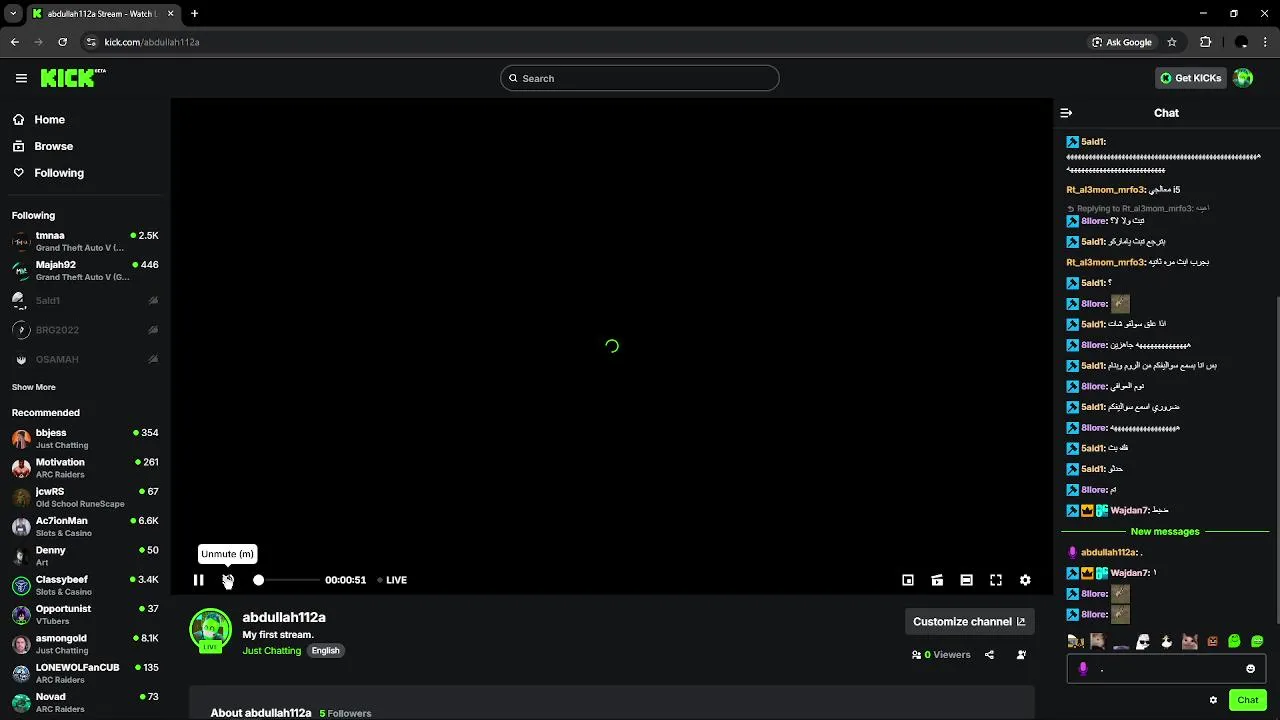The image size is (1280, 720).
Task: Unmute the stream audio
Action: (x=228, y=580)
